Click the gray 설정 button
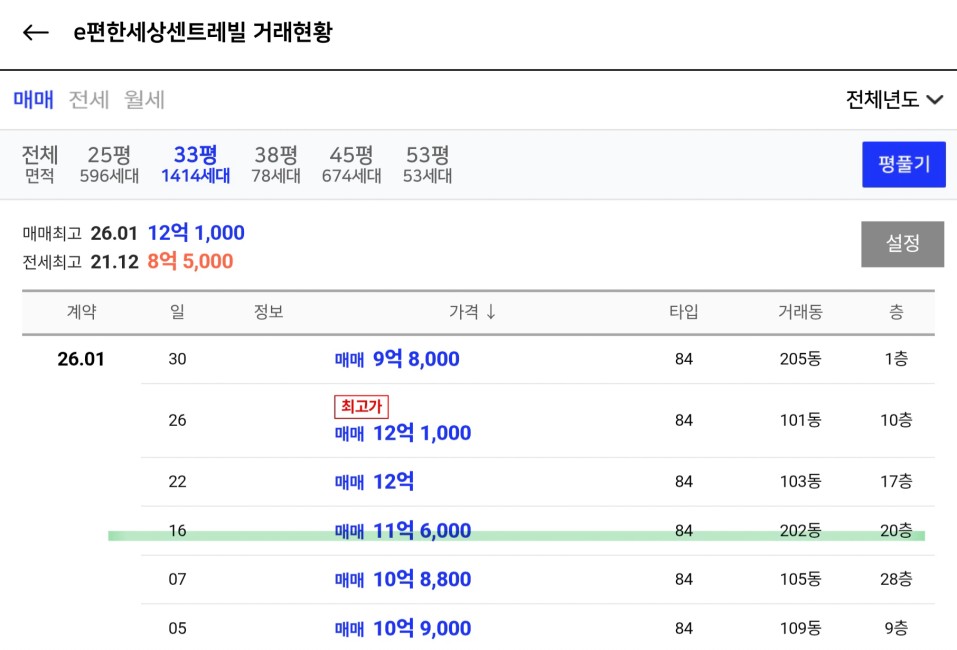 pyautogui.click(x=902, y=244)
